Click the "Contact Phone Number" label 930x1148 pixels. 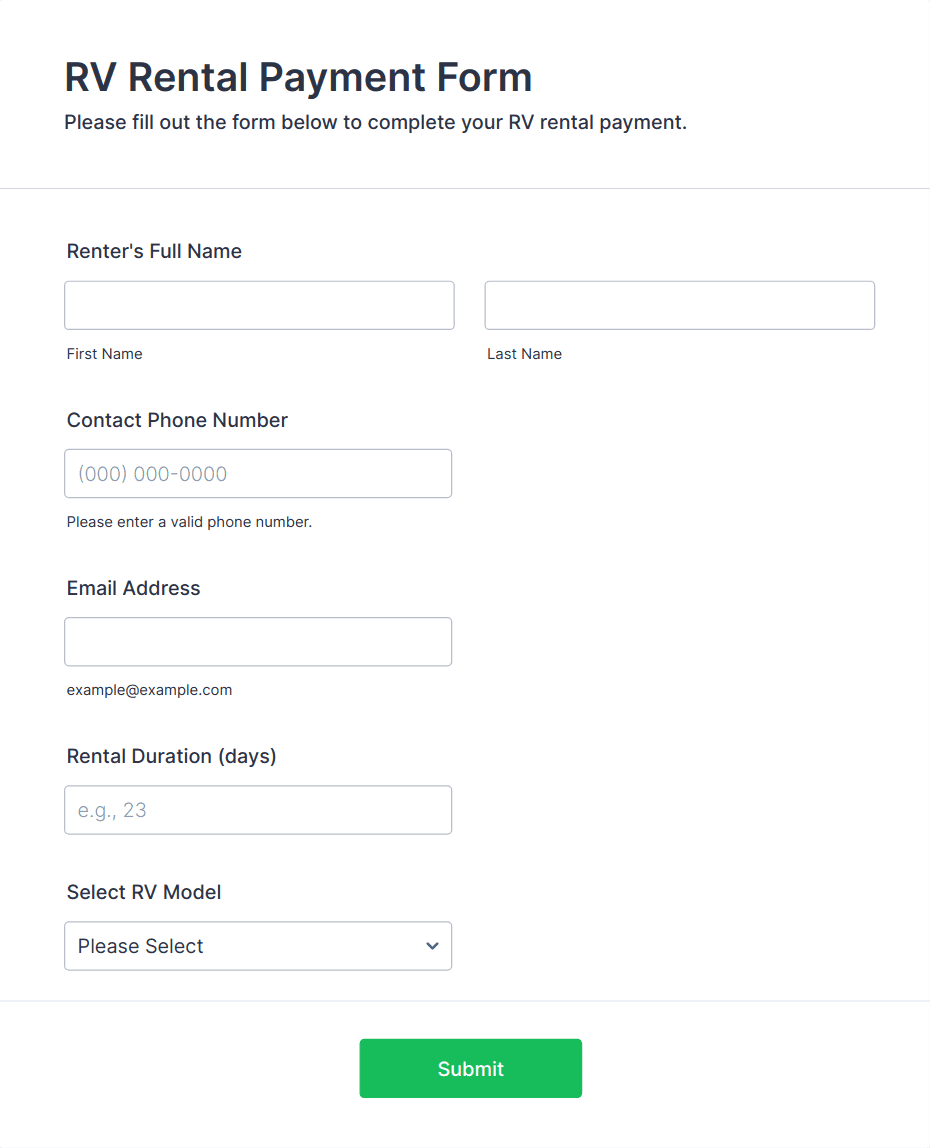pos(177,420)
